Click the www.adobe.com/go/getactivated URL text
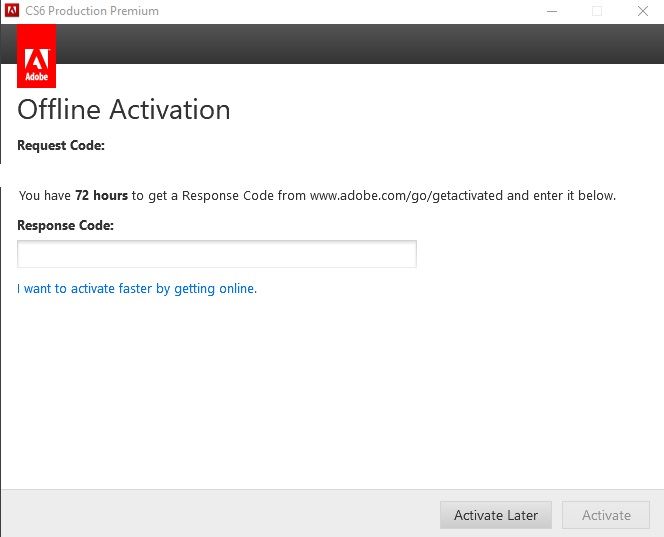 [x=406, y=196]
